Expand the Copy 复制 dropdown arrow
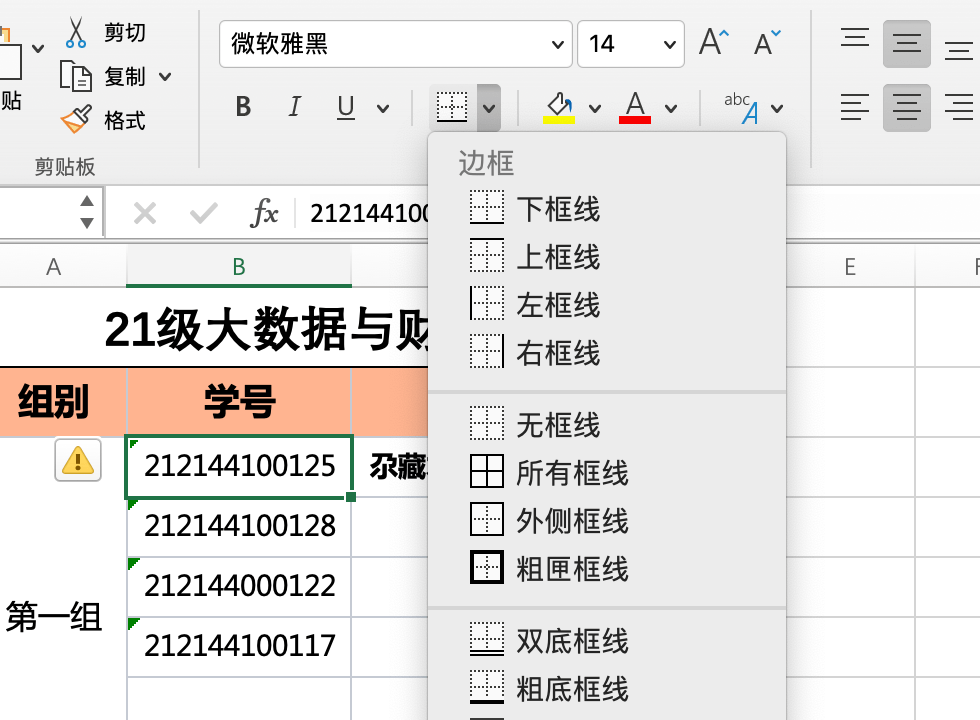 165,77
